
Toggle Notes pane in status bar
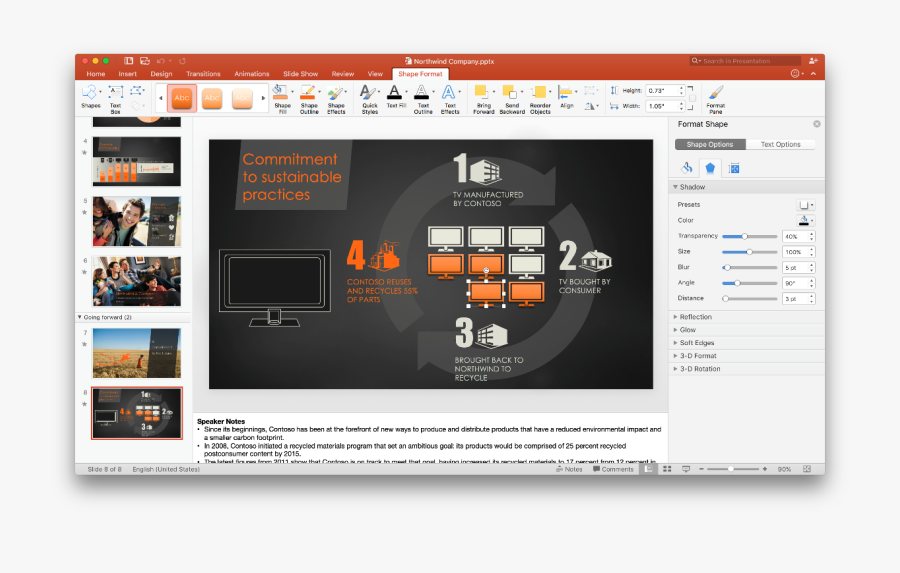[569, 469]
